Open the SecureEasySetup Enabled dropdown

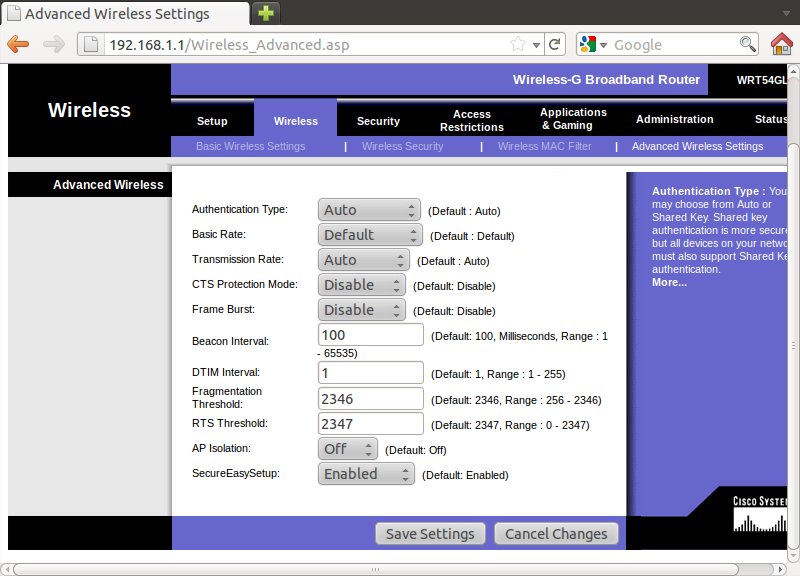366,474
